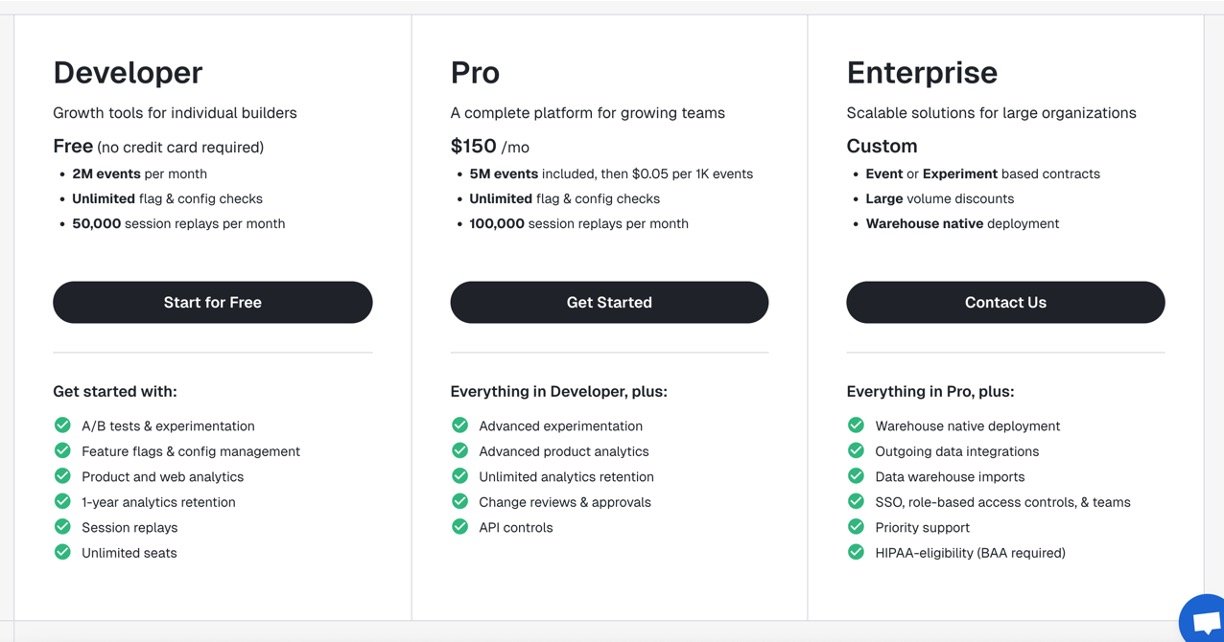Click the $150 /mo price text
1224x642 pixels.
point(490,146)
